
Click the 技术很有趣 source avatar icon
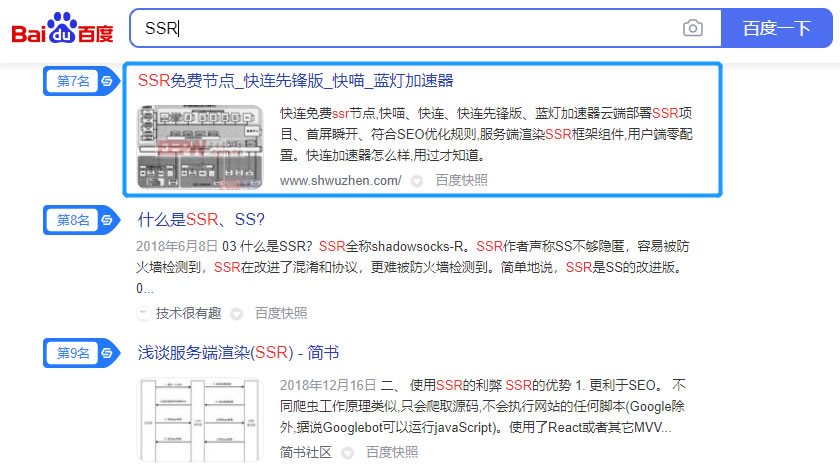click(x=144, y=313)
